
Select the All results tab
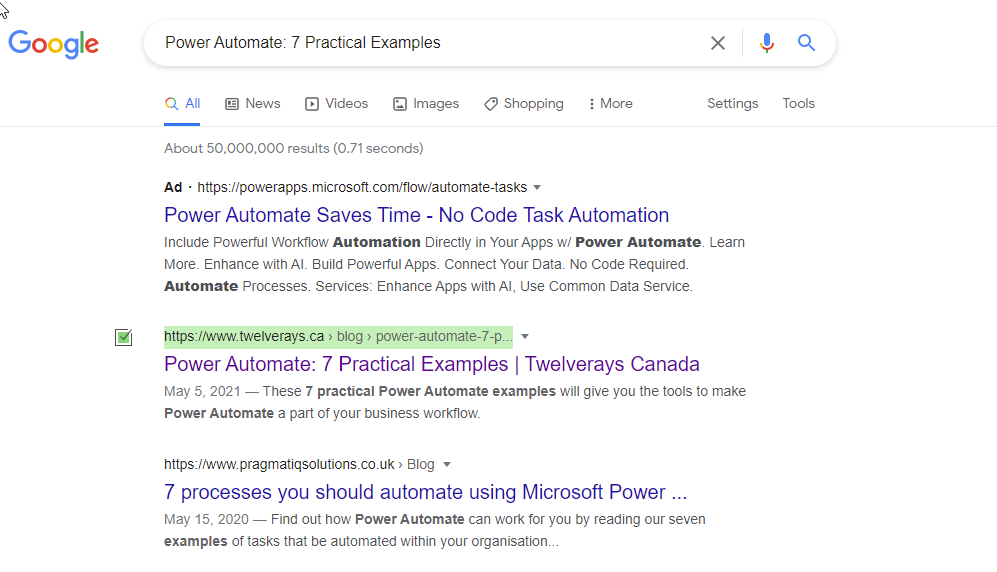click(182, 104)
